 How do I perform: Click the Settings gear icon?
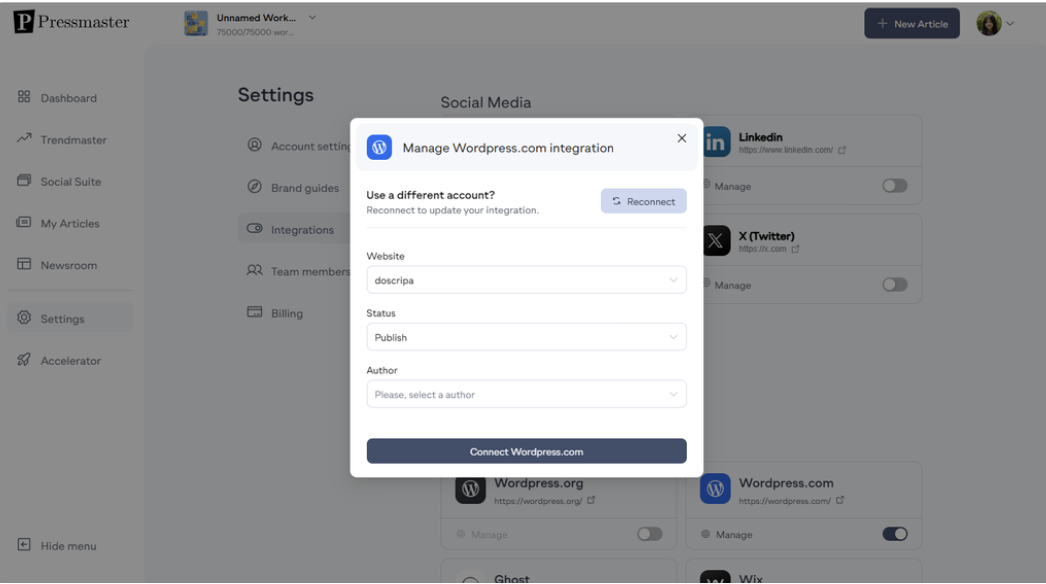(24, 318)
